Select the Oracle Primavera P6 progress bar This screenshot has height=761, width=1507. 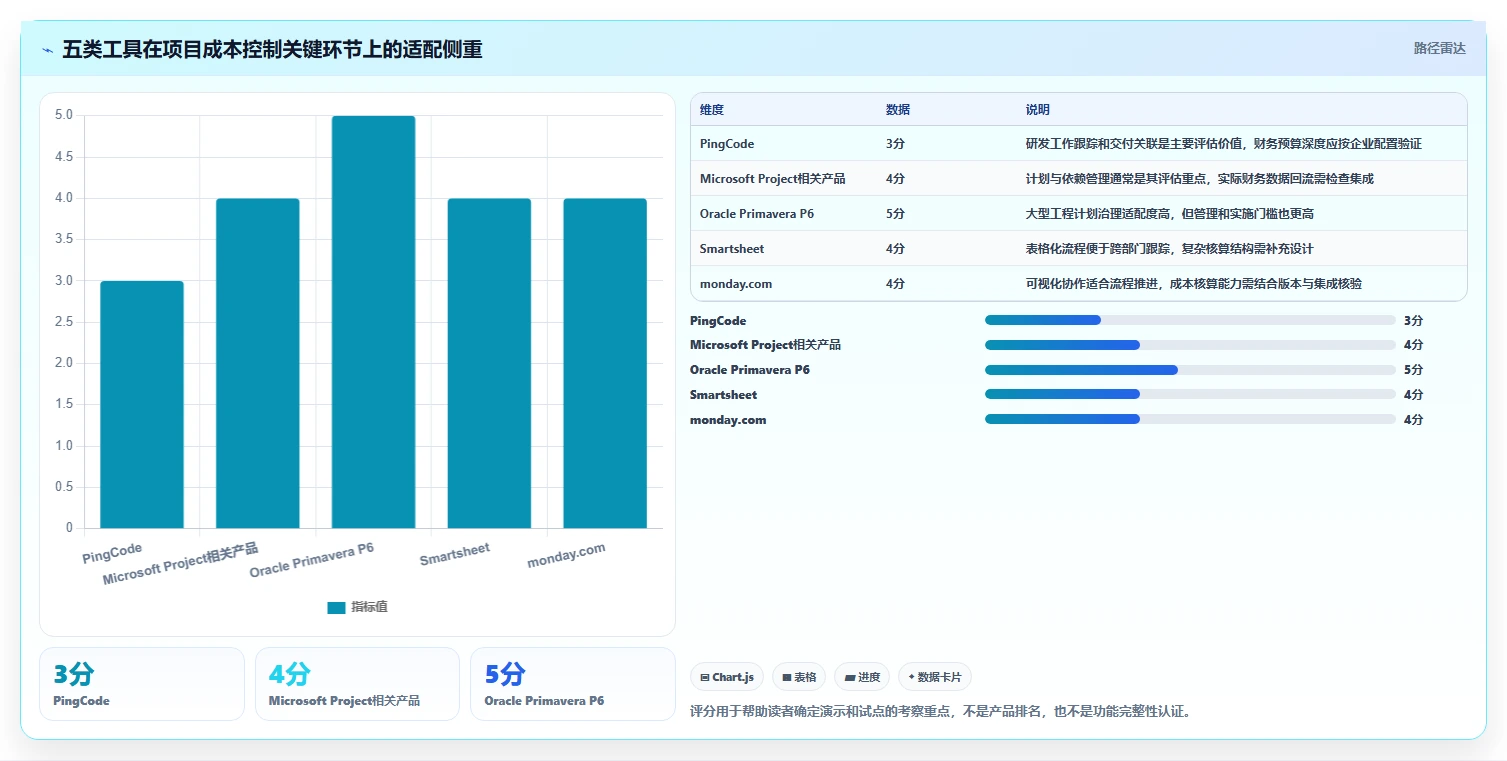point(1190,370)
